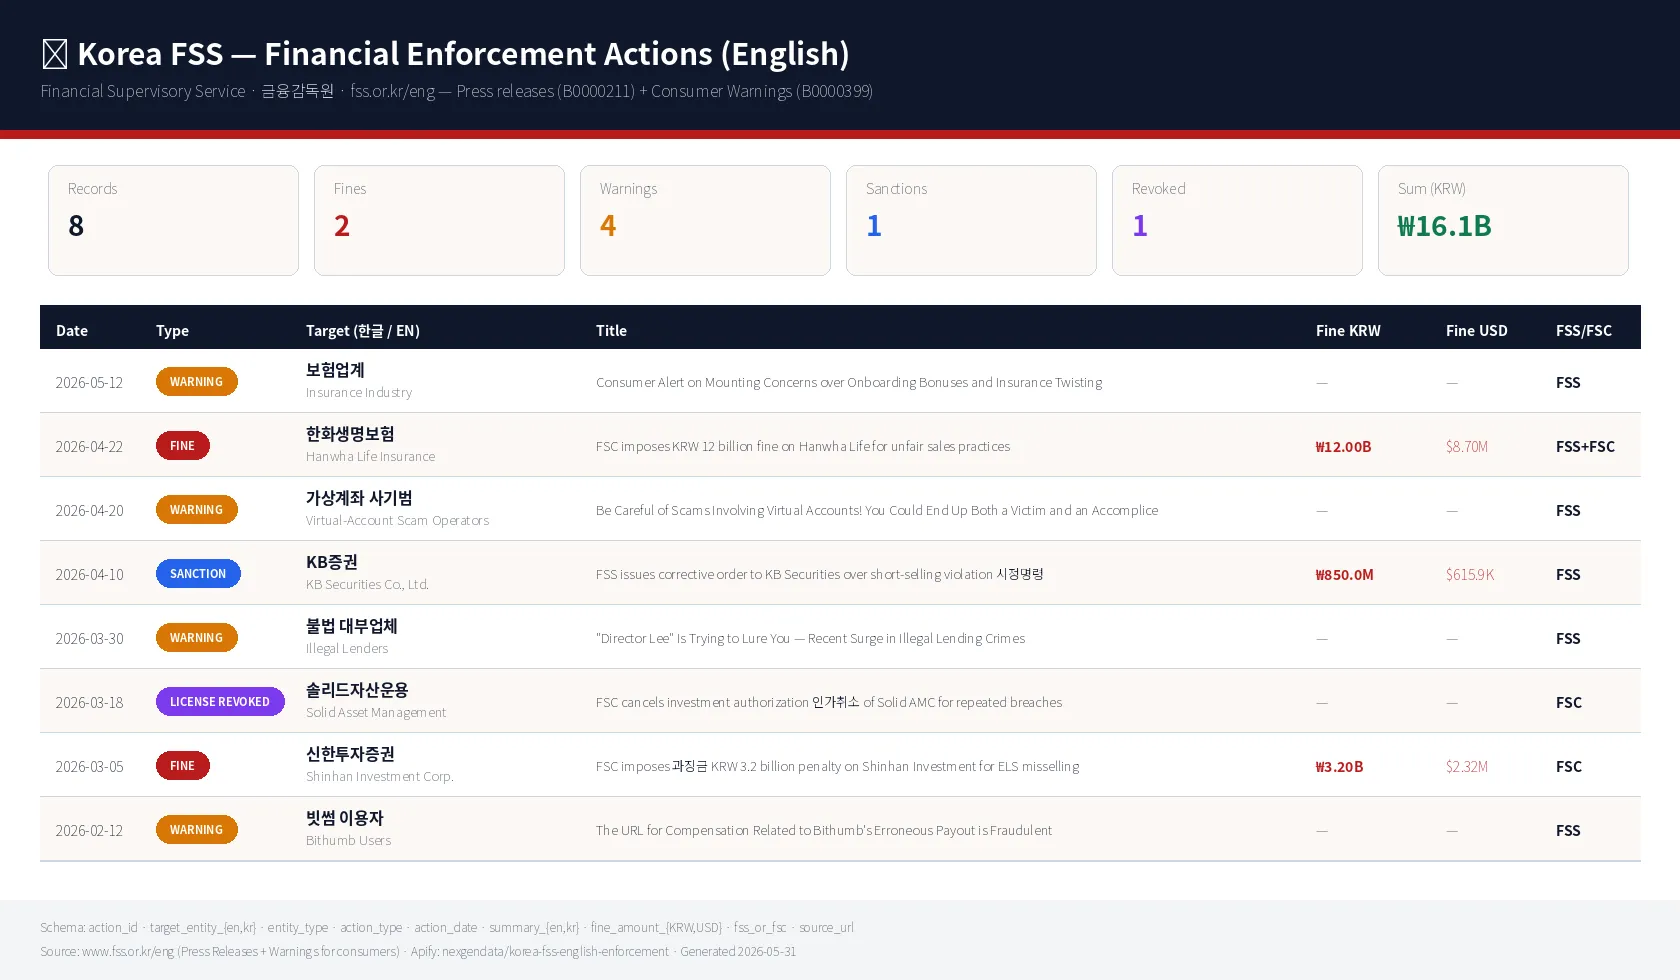Select date 2026-03-30
The height and width of the screenshot is (980, 1680).
point(89,639)
